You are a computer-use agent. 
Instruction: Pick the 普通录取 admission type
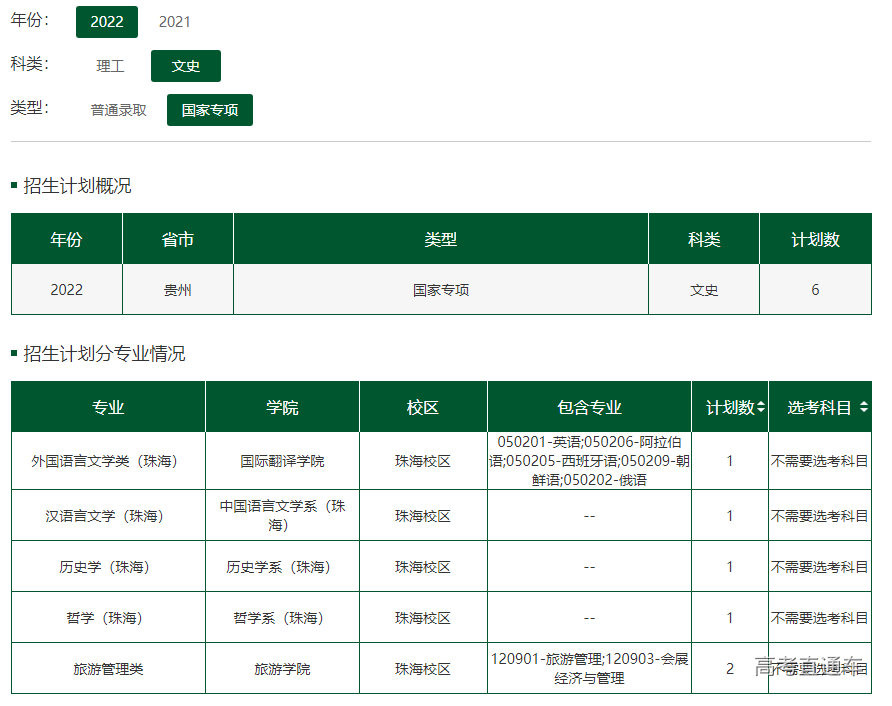coord(119,110)
